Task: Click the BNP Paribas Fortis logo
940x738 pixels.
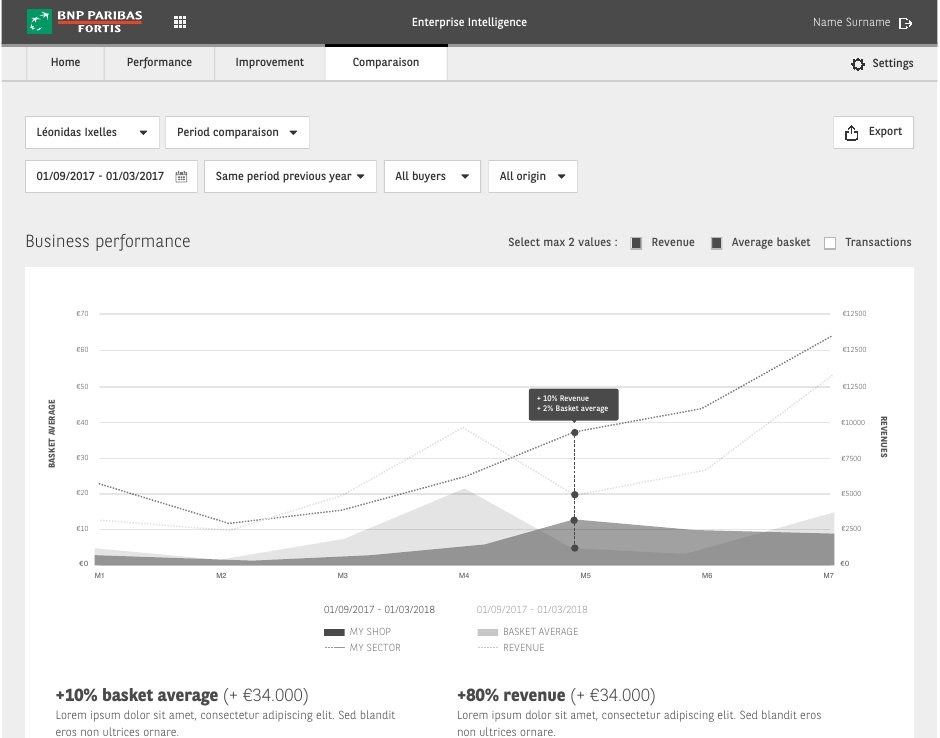Action: click(x=85, y=22)
